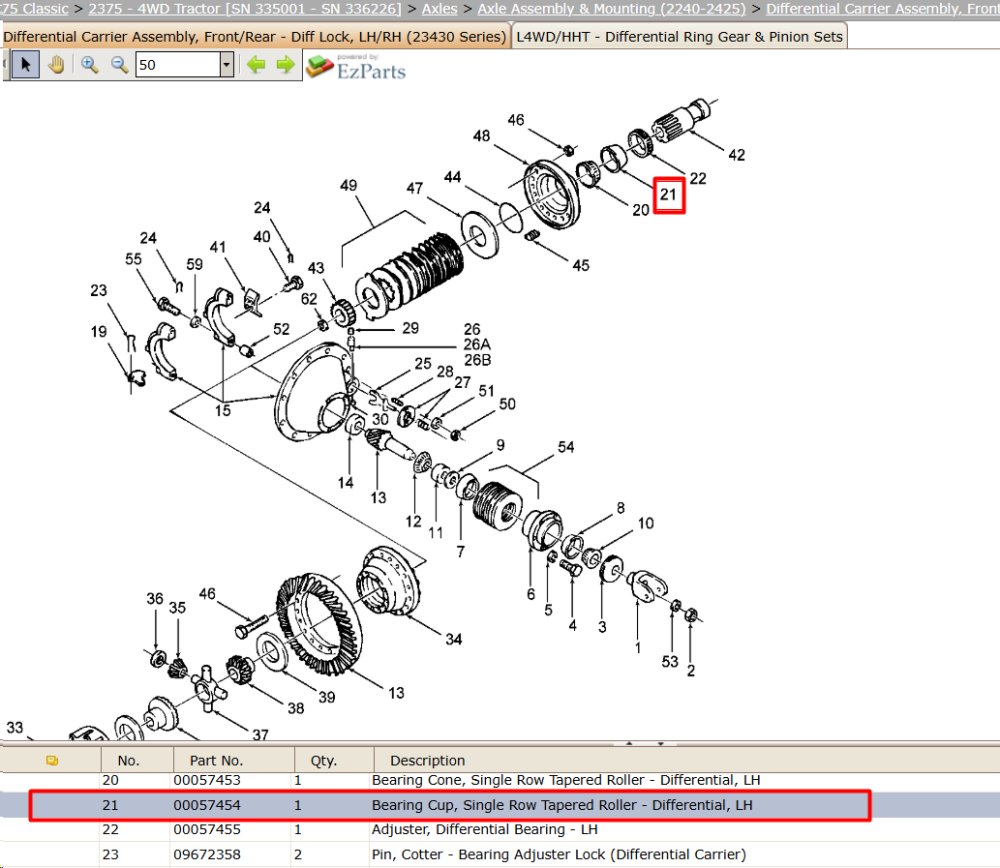Click callout 9 on the diagram

pyautogui.click(x=500, y=445)
